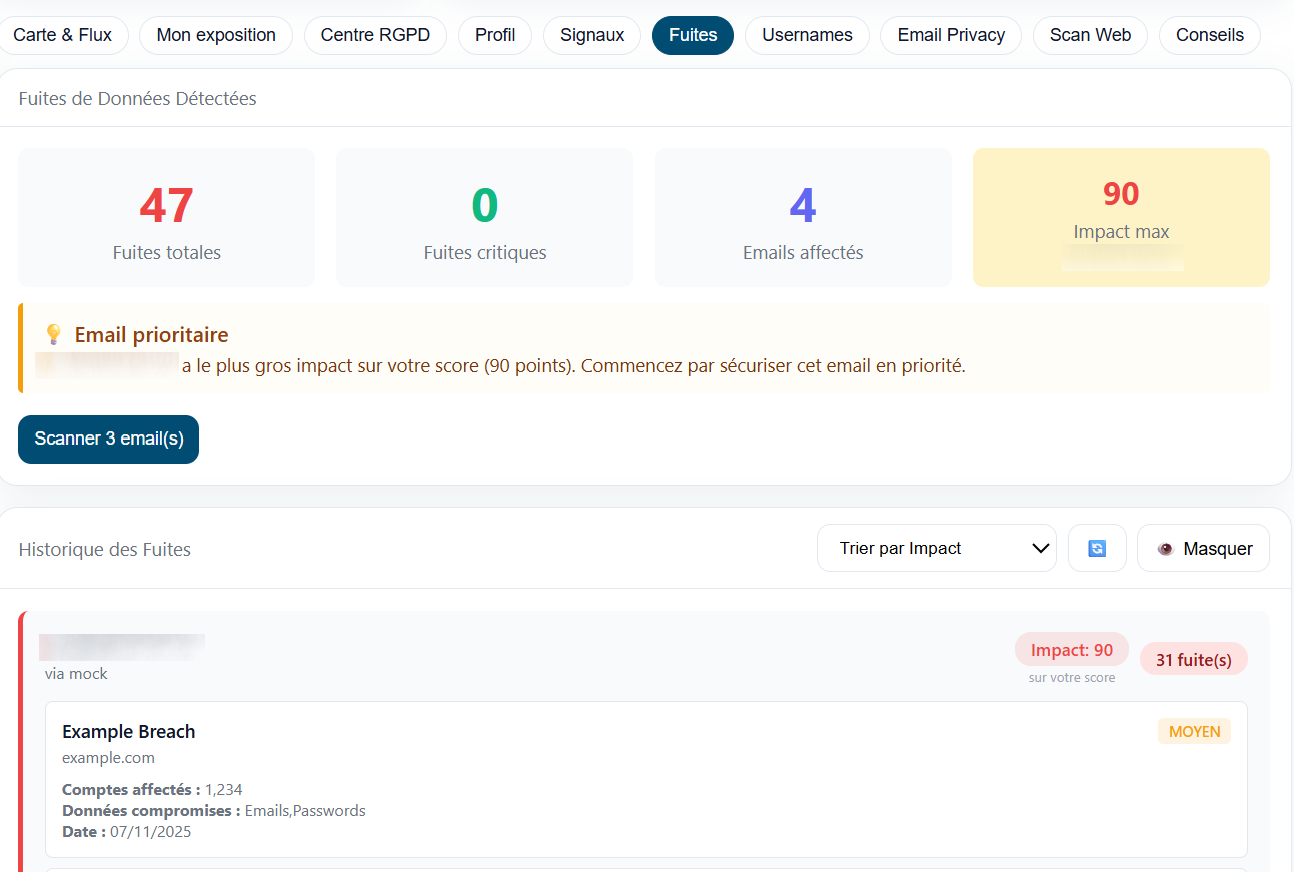Click the Fuites totales stat card
The width and height of the screenshot is (1294, 872).
click(166, 217)
